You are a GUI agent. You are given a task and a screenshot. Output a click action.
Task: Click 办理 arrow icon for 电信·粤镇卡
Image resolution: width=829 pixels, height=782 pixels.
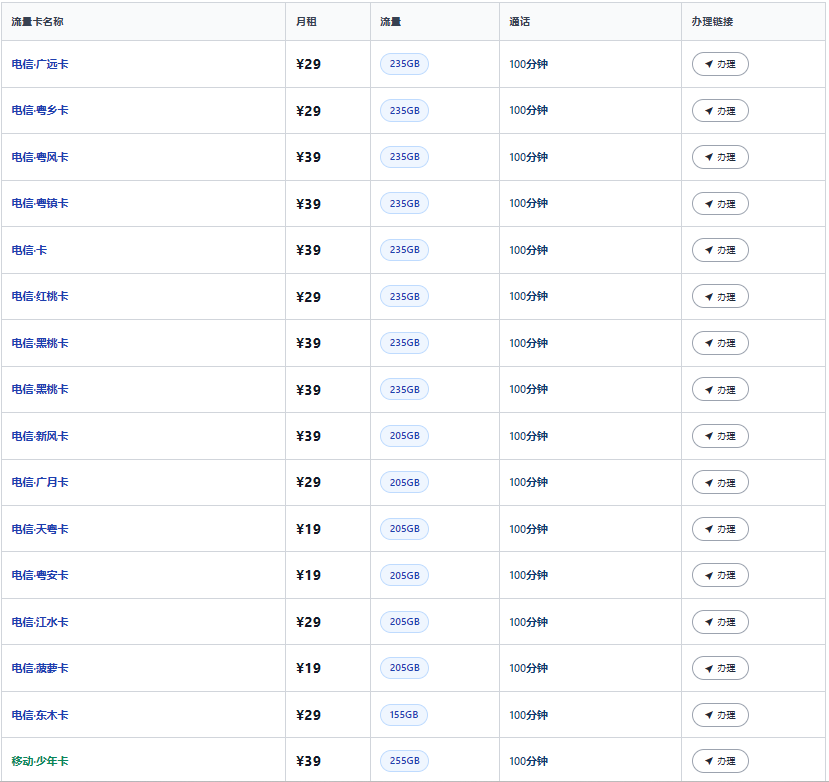[709, 204]
